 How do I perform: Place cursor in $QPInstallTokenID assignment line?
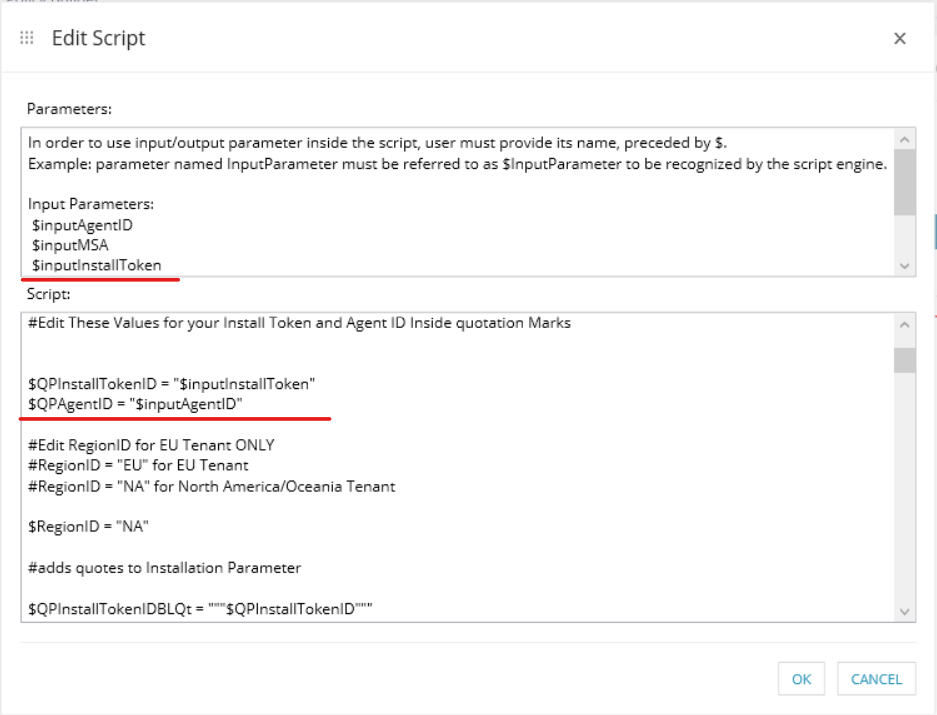172,384
